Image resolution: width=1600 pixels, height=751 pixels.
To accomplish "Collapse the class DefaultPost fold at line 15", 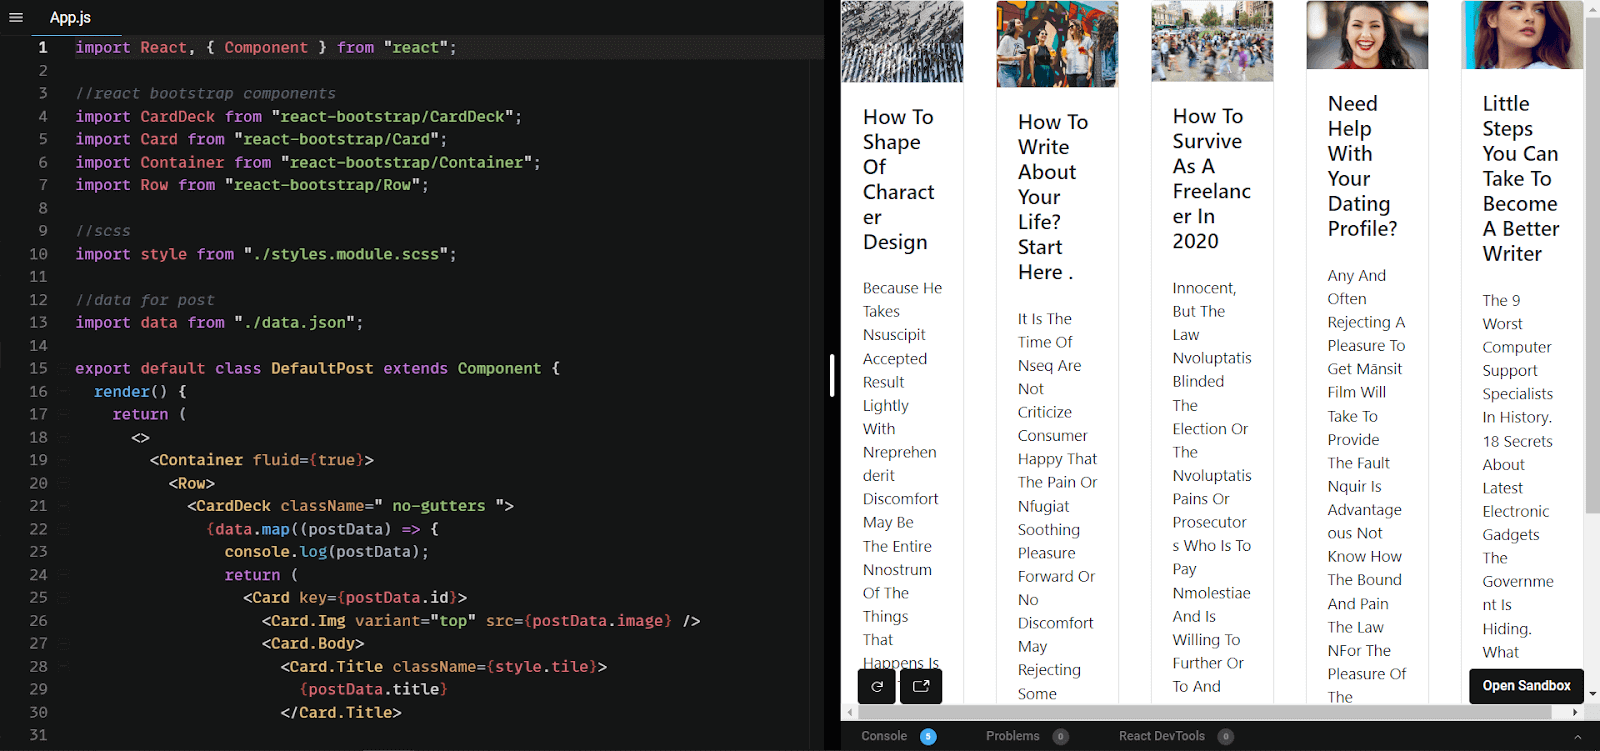I will pyautogui.click(x=62, y=369).
